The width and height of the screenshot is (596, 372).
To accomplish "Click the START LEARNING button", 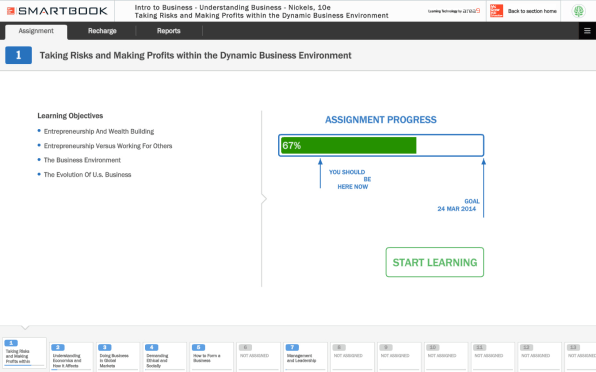I will 435,262.
